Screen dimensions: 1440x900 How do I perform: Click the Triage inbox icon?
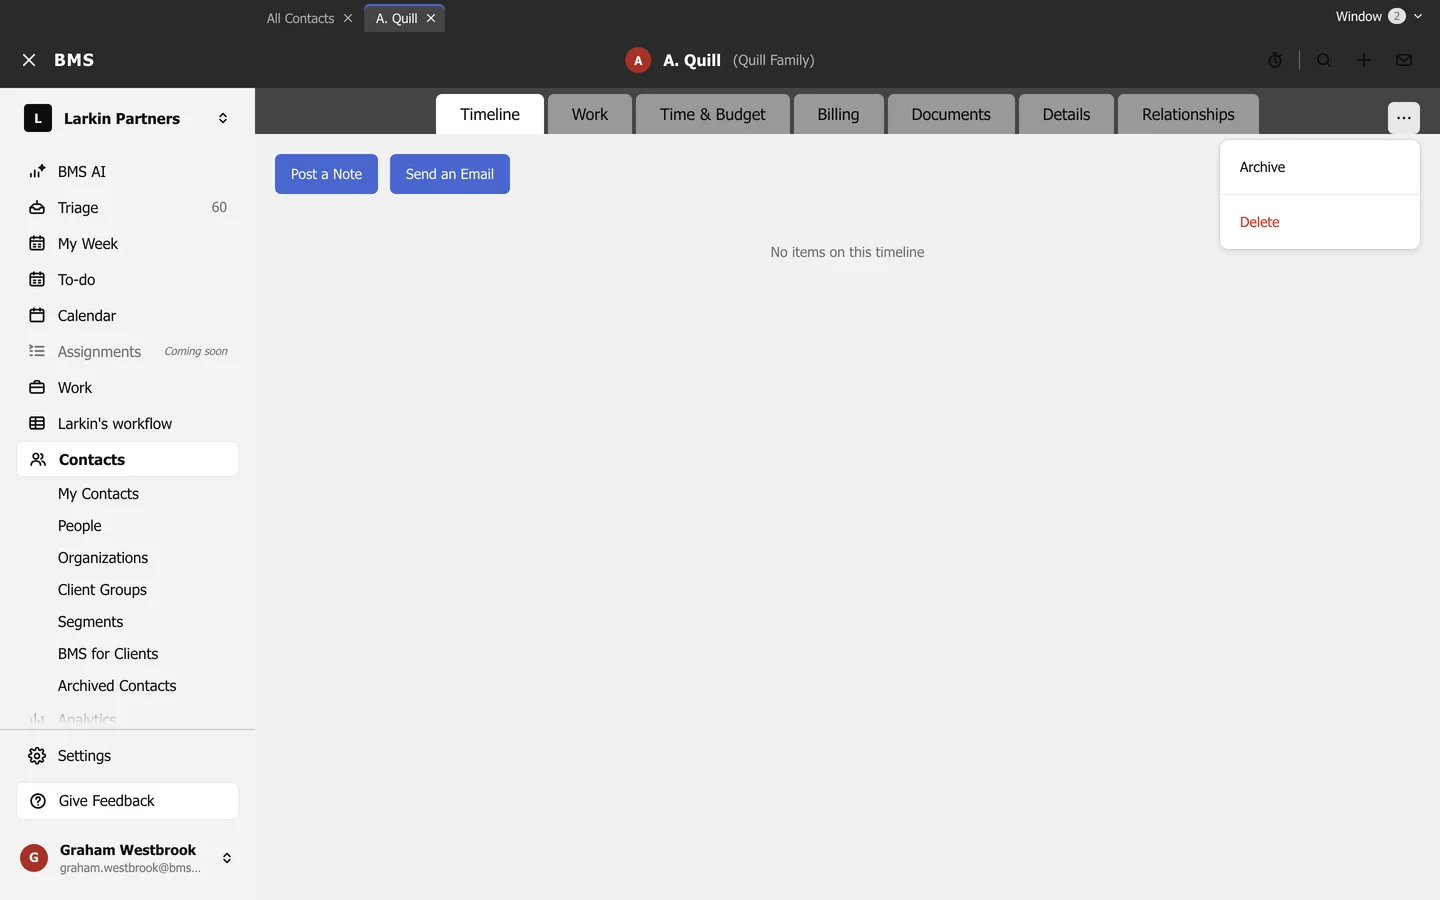[37, 207]
